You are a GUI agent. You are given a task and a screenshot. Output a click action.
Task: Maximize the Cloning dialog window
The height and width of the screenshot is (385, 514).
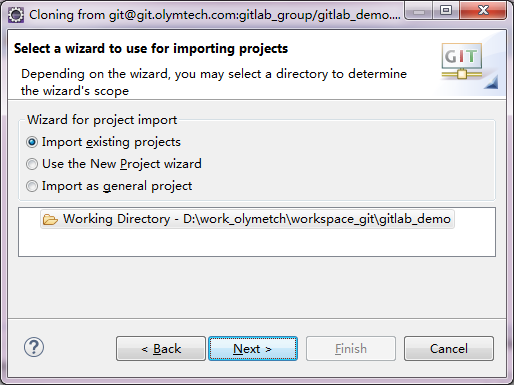[x=446, y=11]
